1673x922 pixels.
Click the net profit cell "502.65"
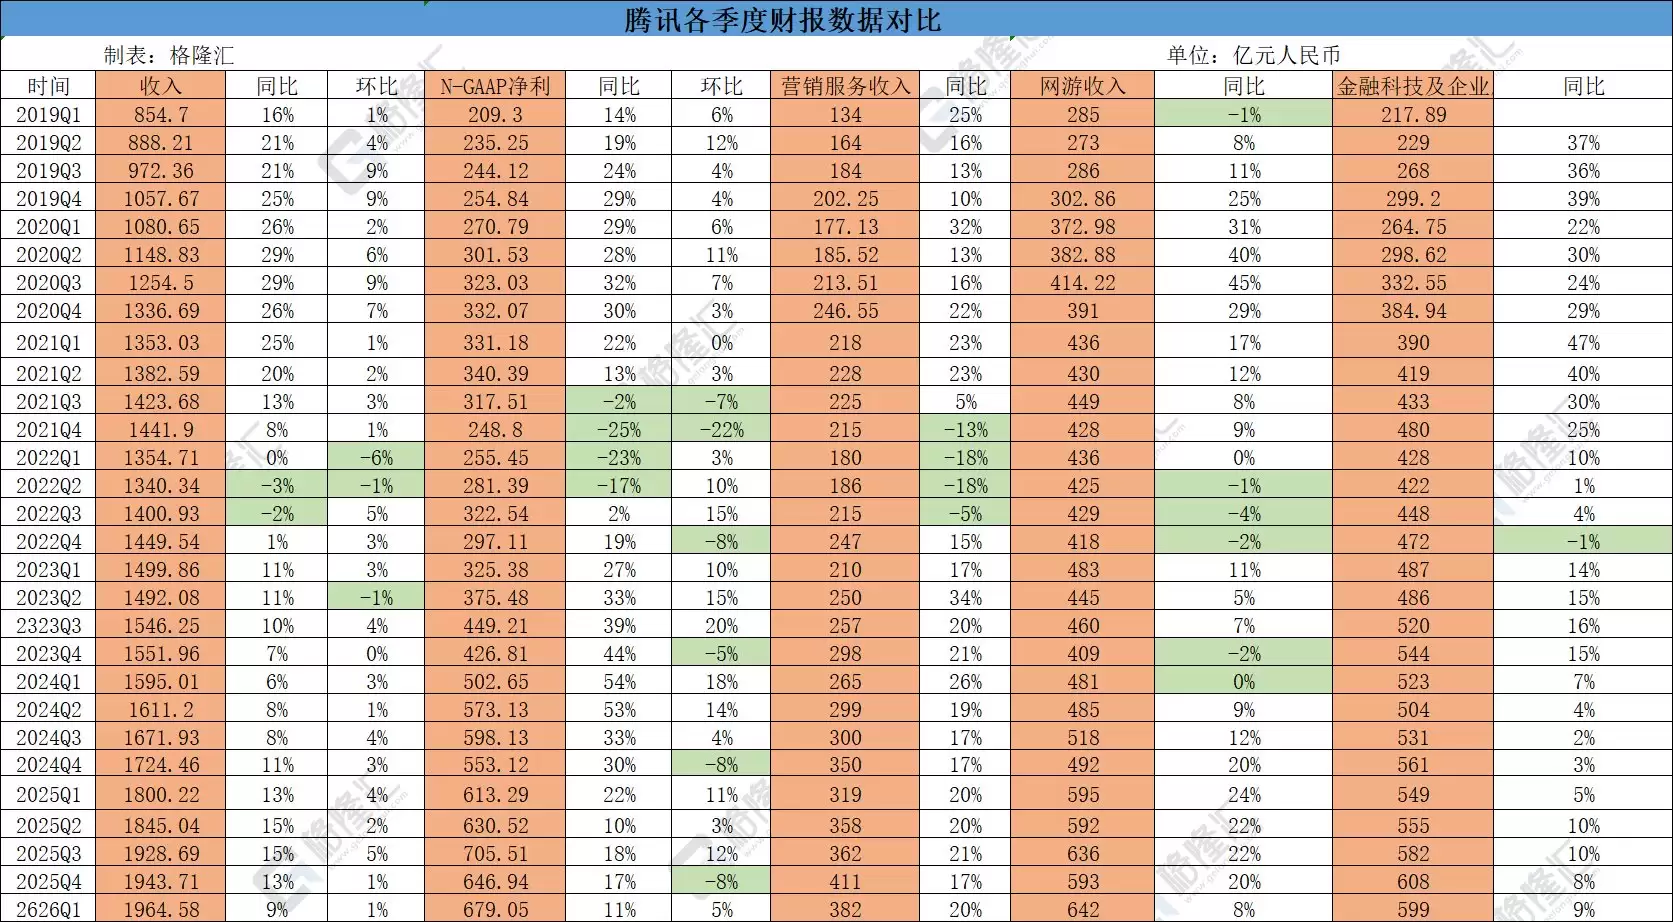coord(496,682)
